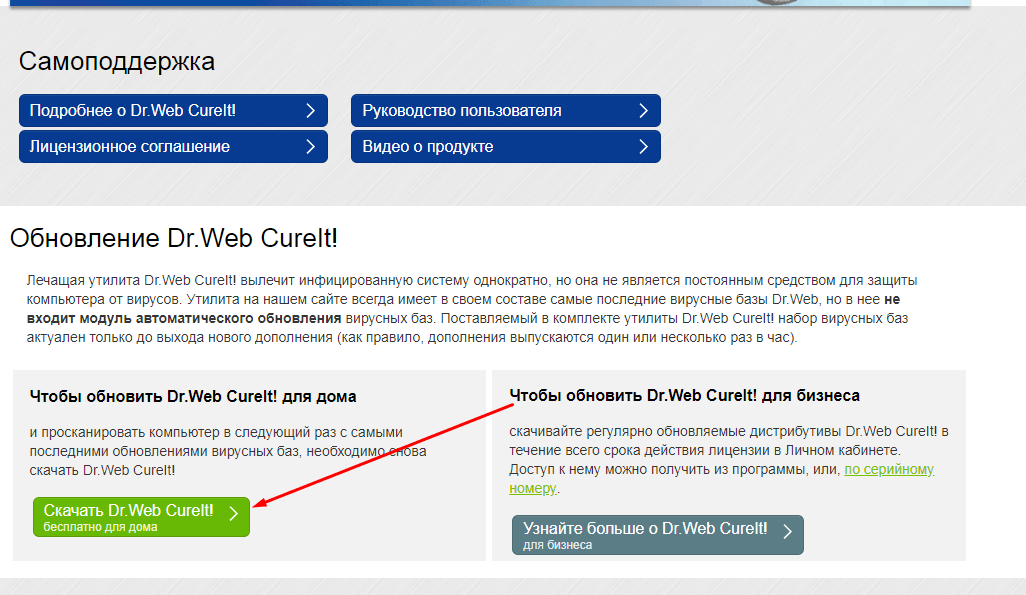Screen dimensions: 1026x595
Task: Open "Руководство пользователя" button
Action: 506,111
